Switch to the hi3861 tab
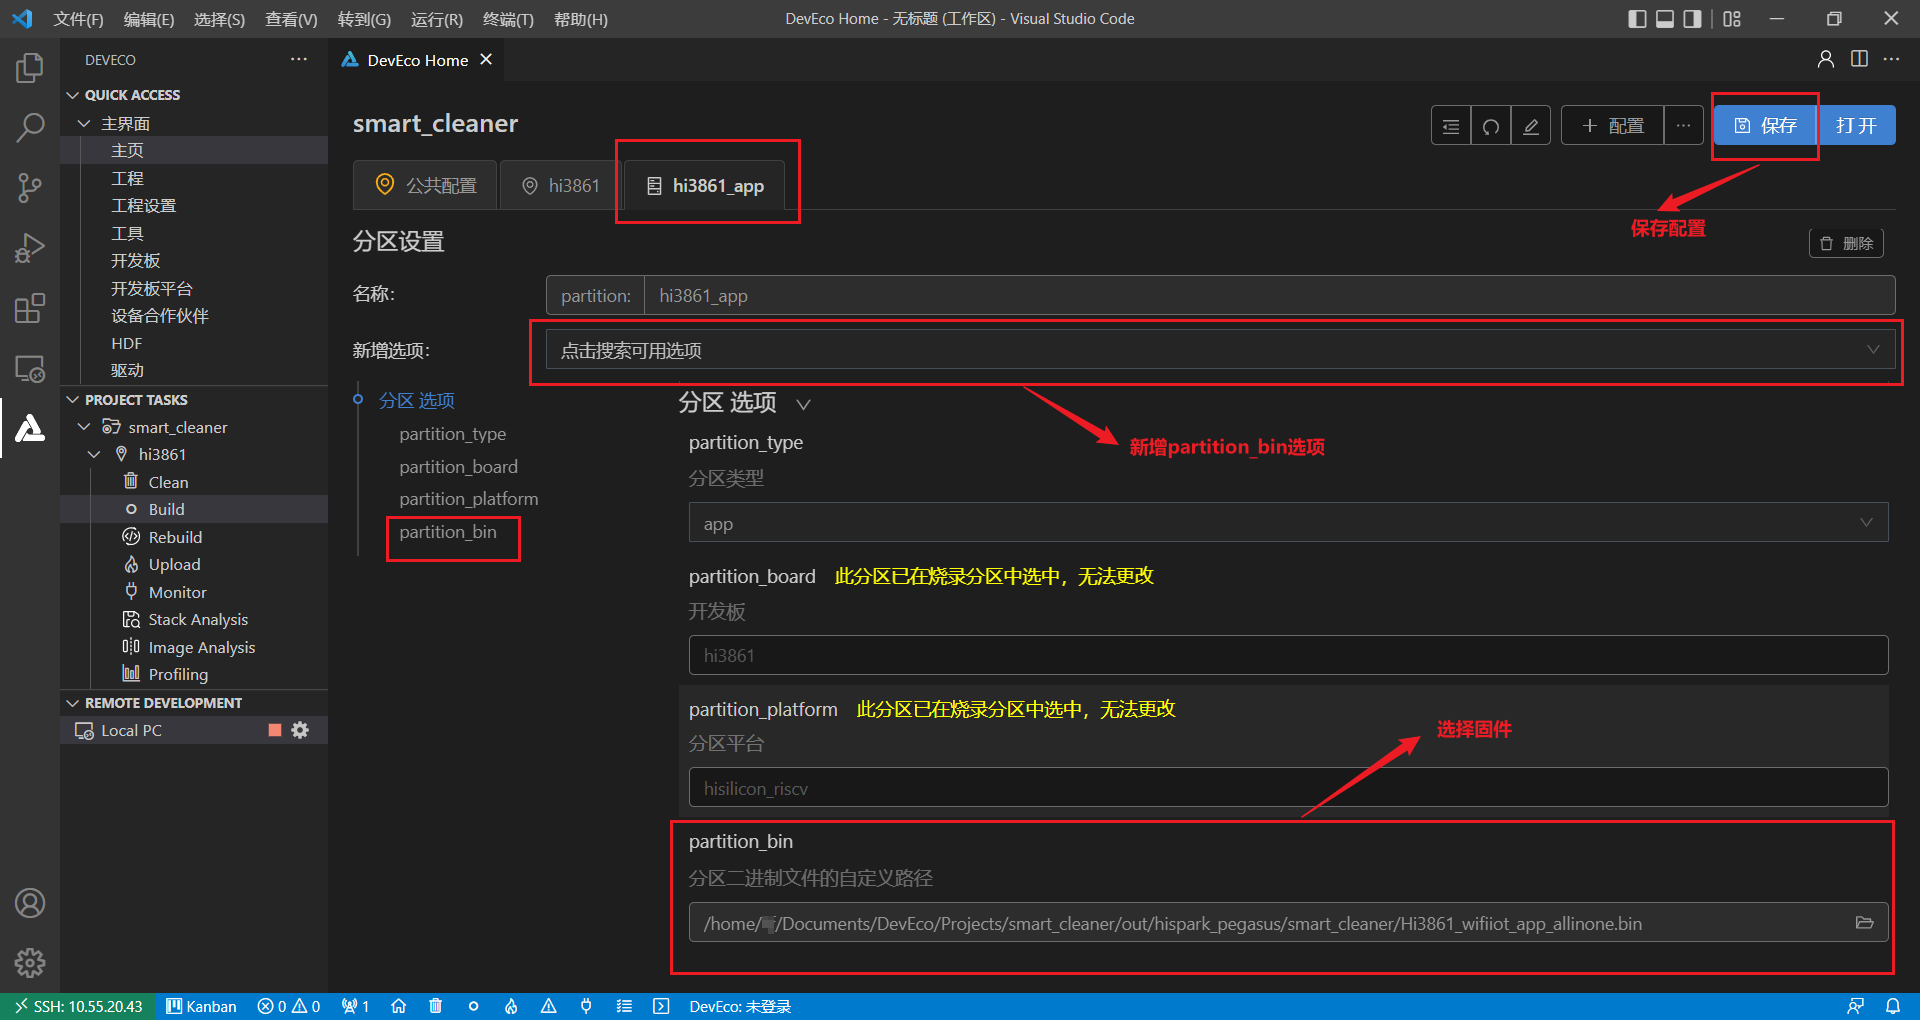This screenshot has height=1020, width=1920. click(x=560, y=185)
